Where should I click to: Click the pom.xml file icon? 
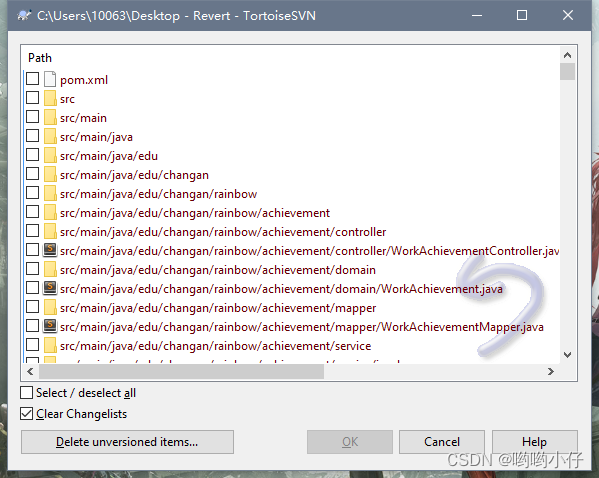coord(50,79)
